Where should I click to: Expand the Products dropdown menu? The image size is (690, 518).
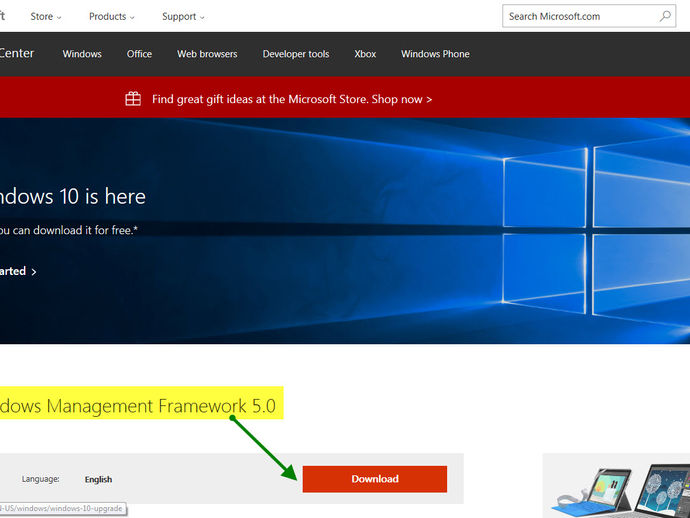tap(112, 17)
